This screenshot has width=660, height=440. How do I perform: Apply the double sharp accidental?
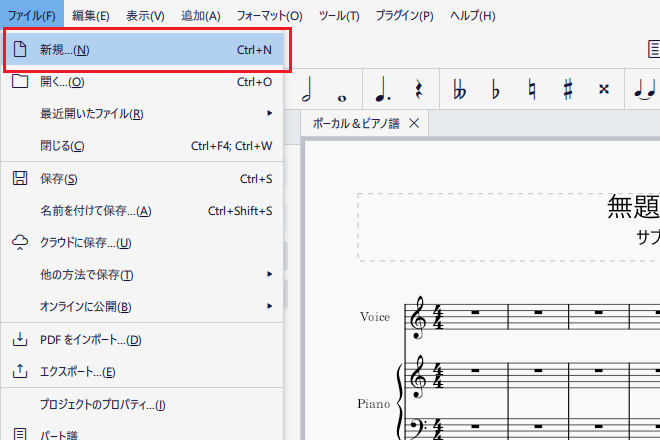(603, 89)
